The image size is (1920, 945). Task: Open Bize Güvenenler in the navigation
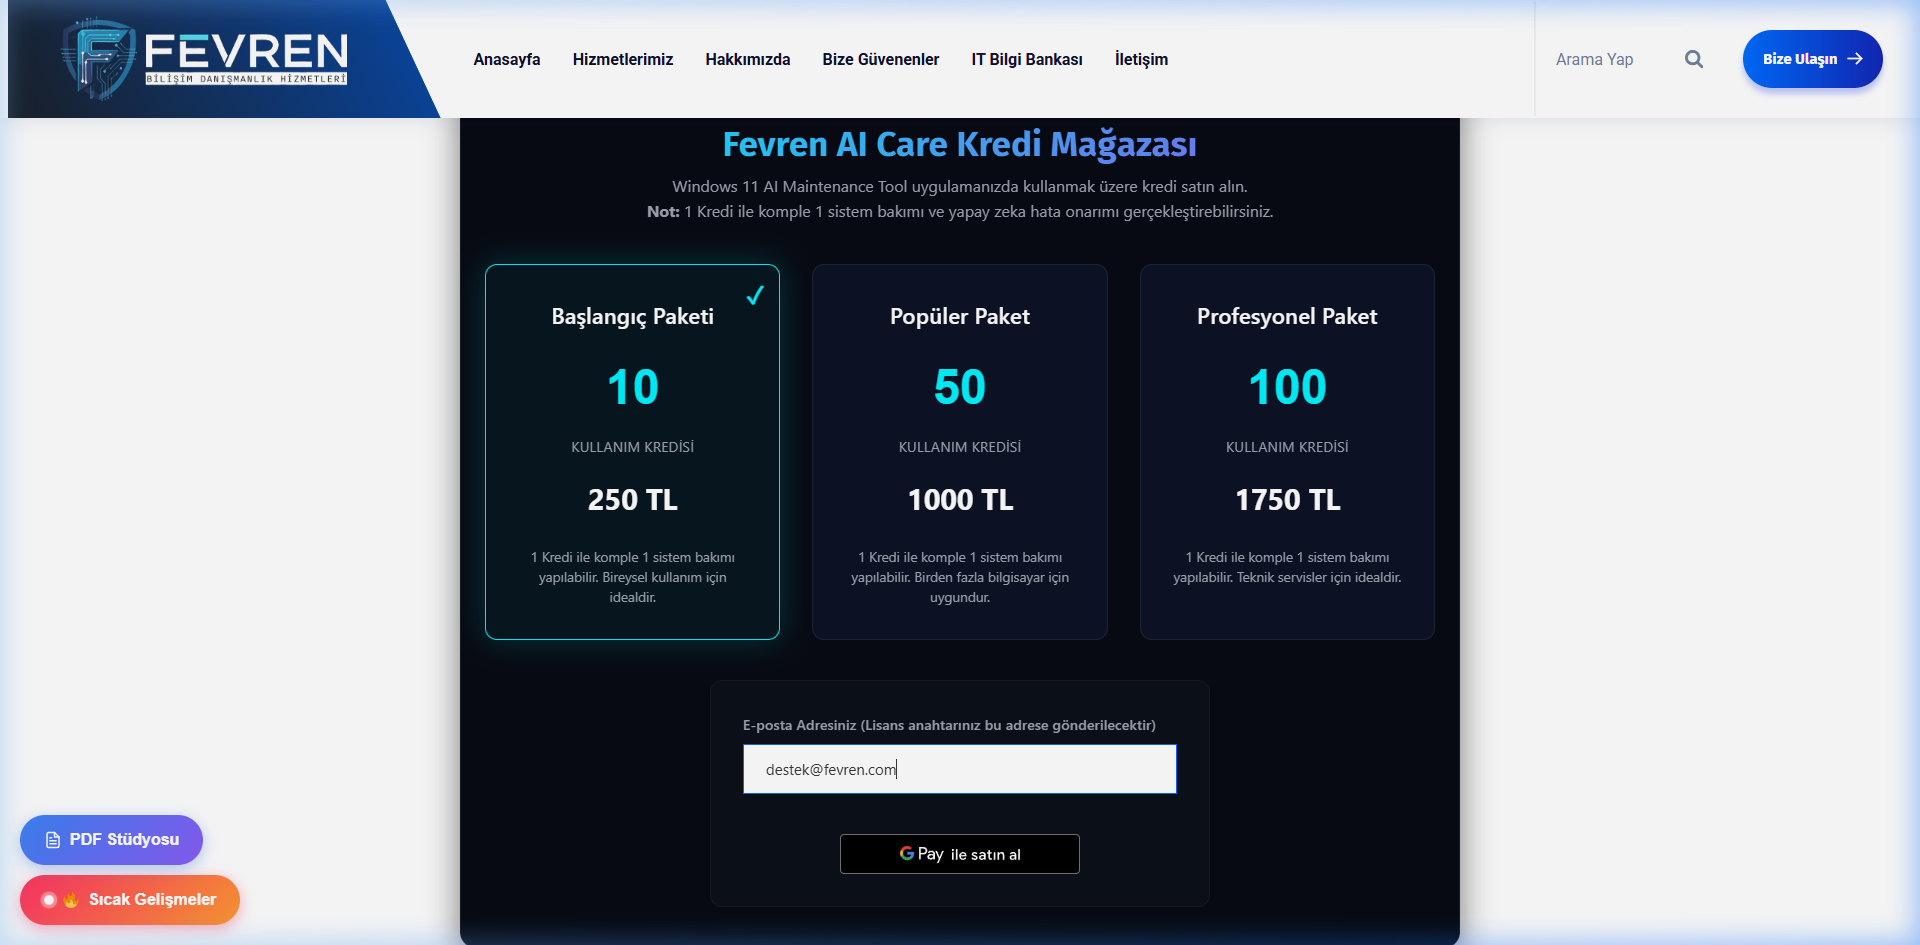tap(881, 59)
